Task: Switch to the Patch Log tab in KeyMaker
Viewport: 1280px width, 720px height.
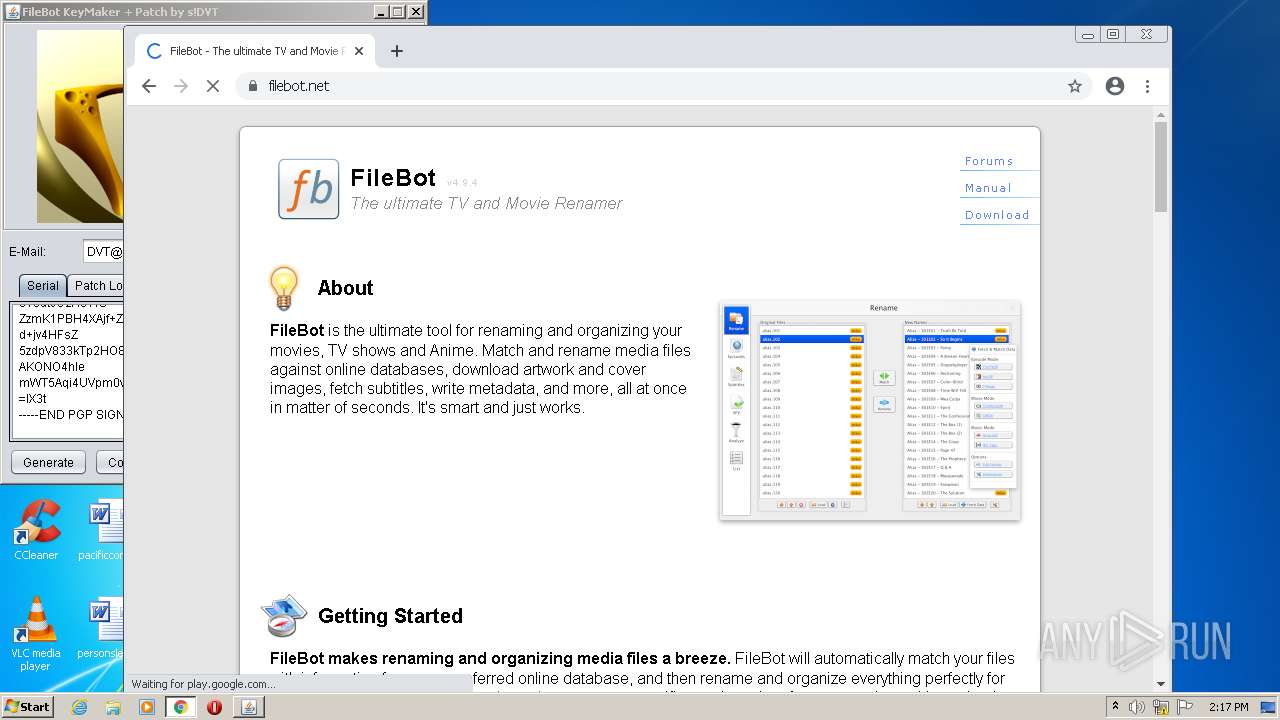Action: [x=97, y=285]
